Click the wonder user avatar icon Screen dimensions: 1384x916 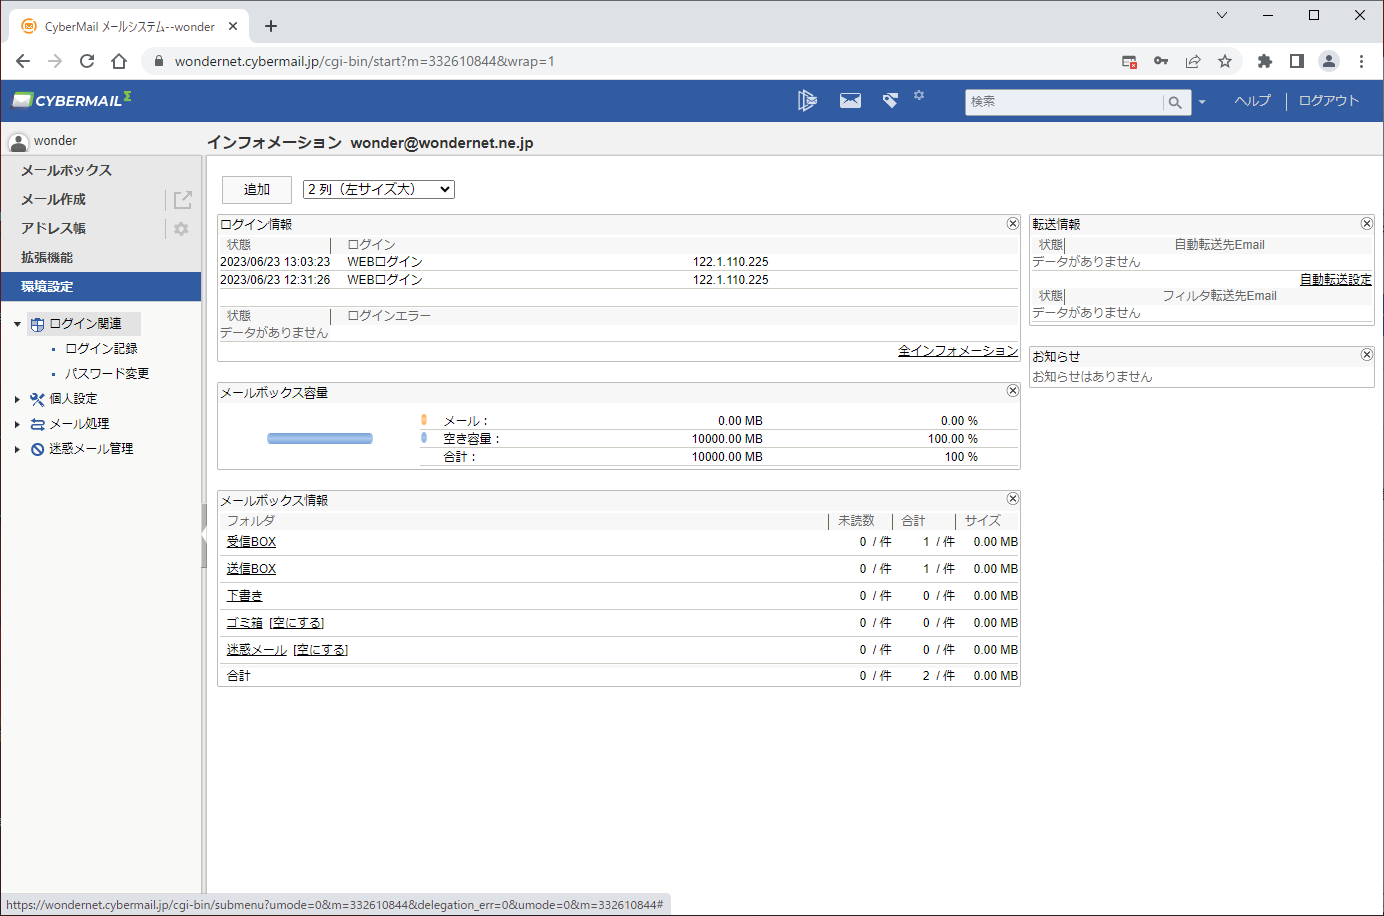pyautogui.click(x=18, y=141)
